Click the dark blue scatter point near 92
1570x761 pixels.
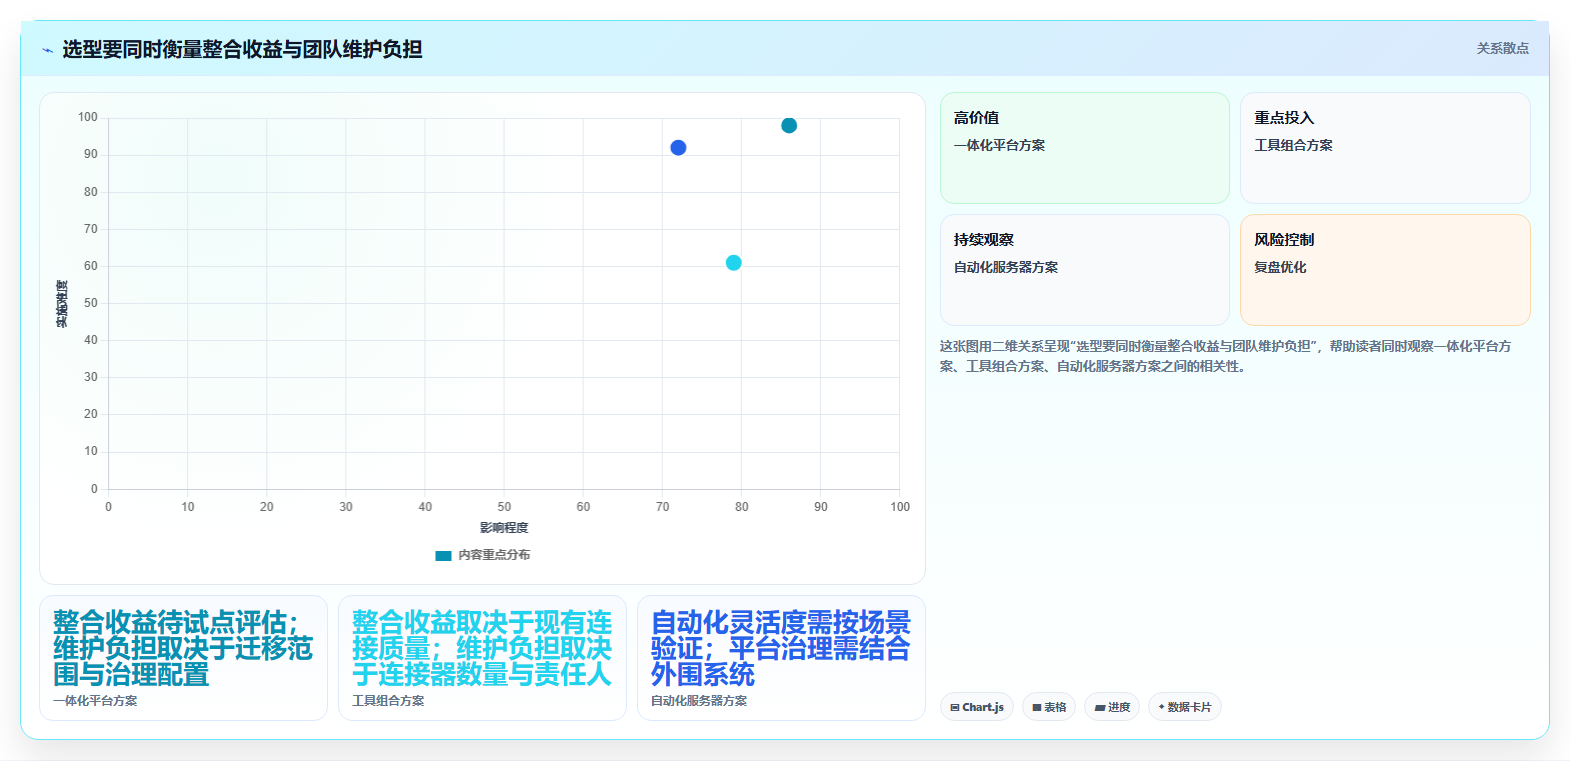coord(678,148)
